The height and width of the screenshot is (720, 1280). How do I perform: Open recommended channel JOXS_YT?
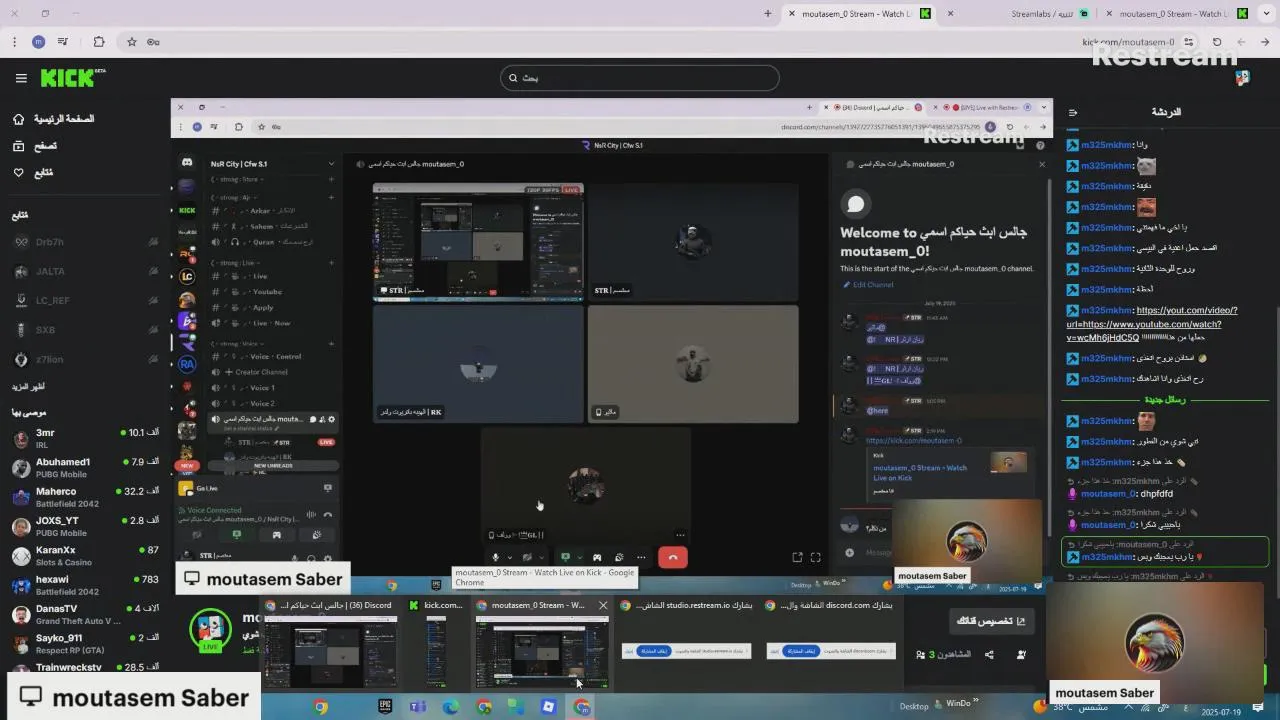point(85,526)
